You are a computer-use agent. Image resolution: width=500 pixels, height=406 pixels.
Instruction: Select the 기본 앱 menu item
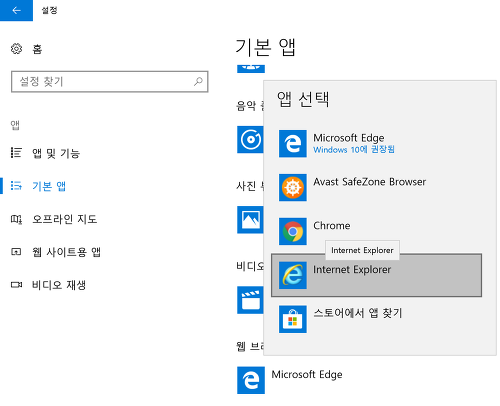[x=49, y=186]
